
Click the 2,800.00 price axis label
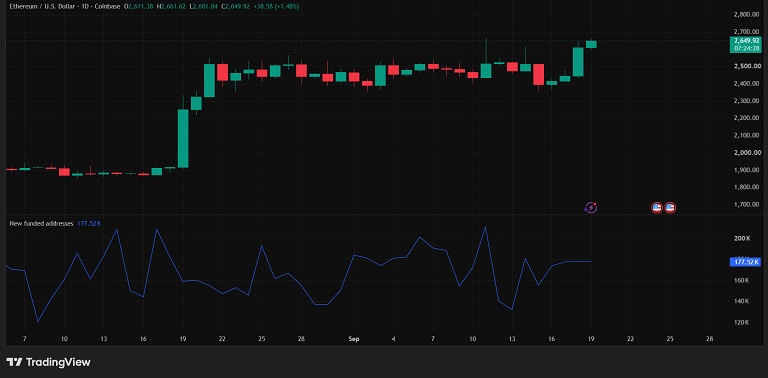click(747, 15)
